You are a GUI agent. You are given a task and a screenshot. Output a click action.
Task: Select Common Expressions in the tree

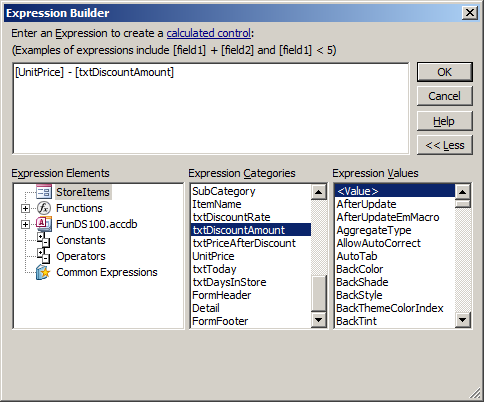[107, 272]
